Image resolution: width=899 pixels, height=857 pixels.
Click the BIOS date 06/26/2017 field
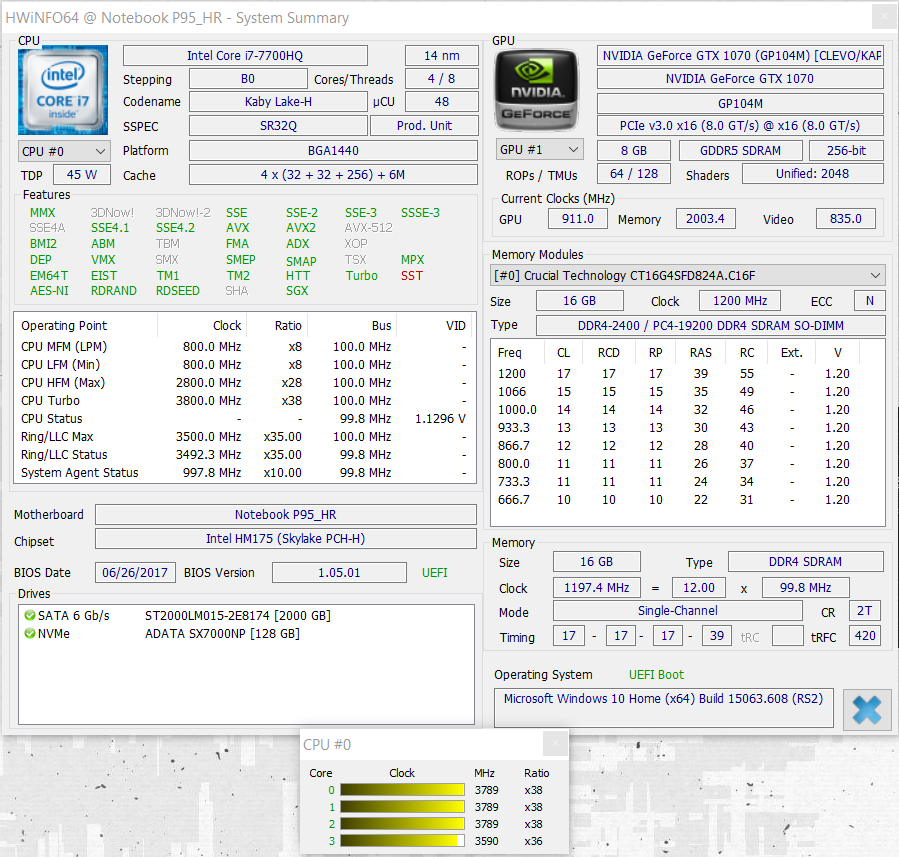(135, 573)
